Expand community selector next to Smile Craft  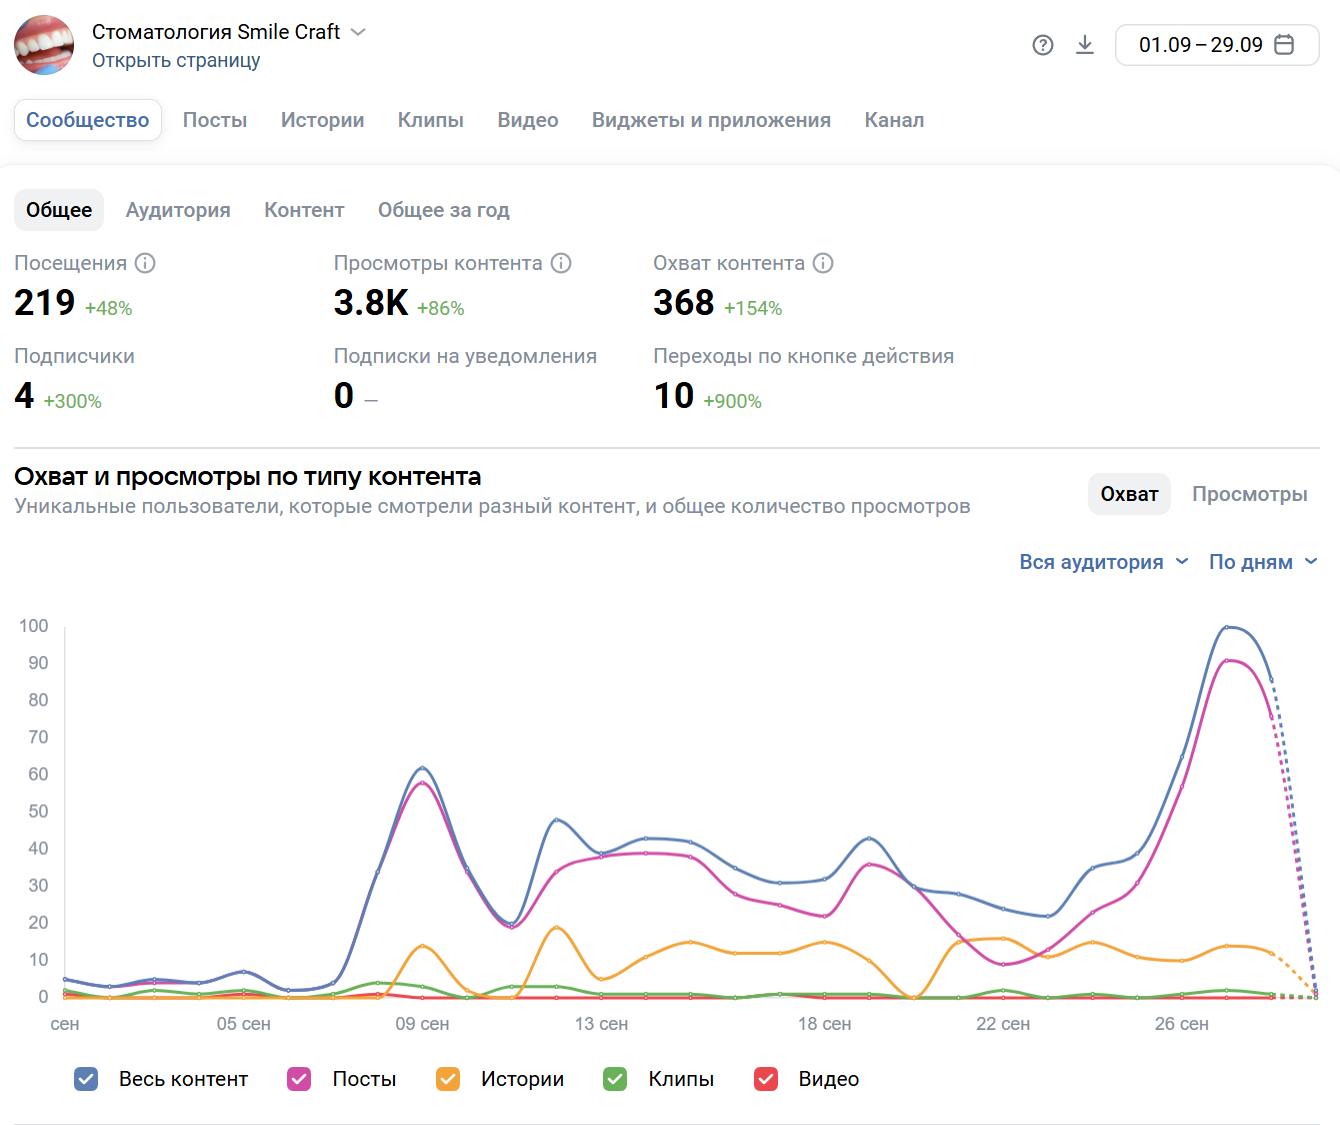pyautogui.click(x=358, y=32)
